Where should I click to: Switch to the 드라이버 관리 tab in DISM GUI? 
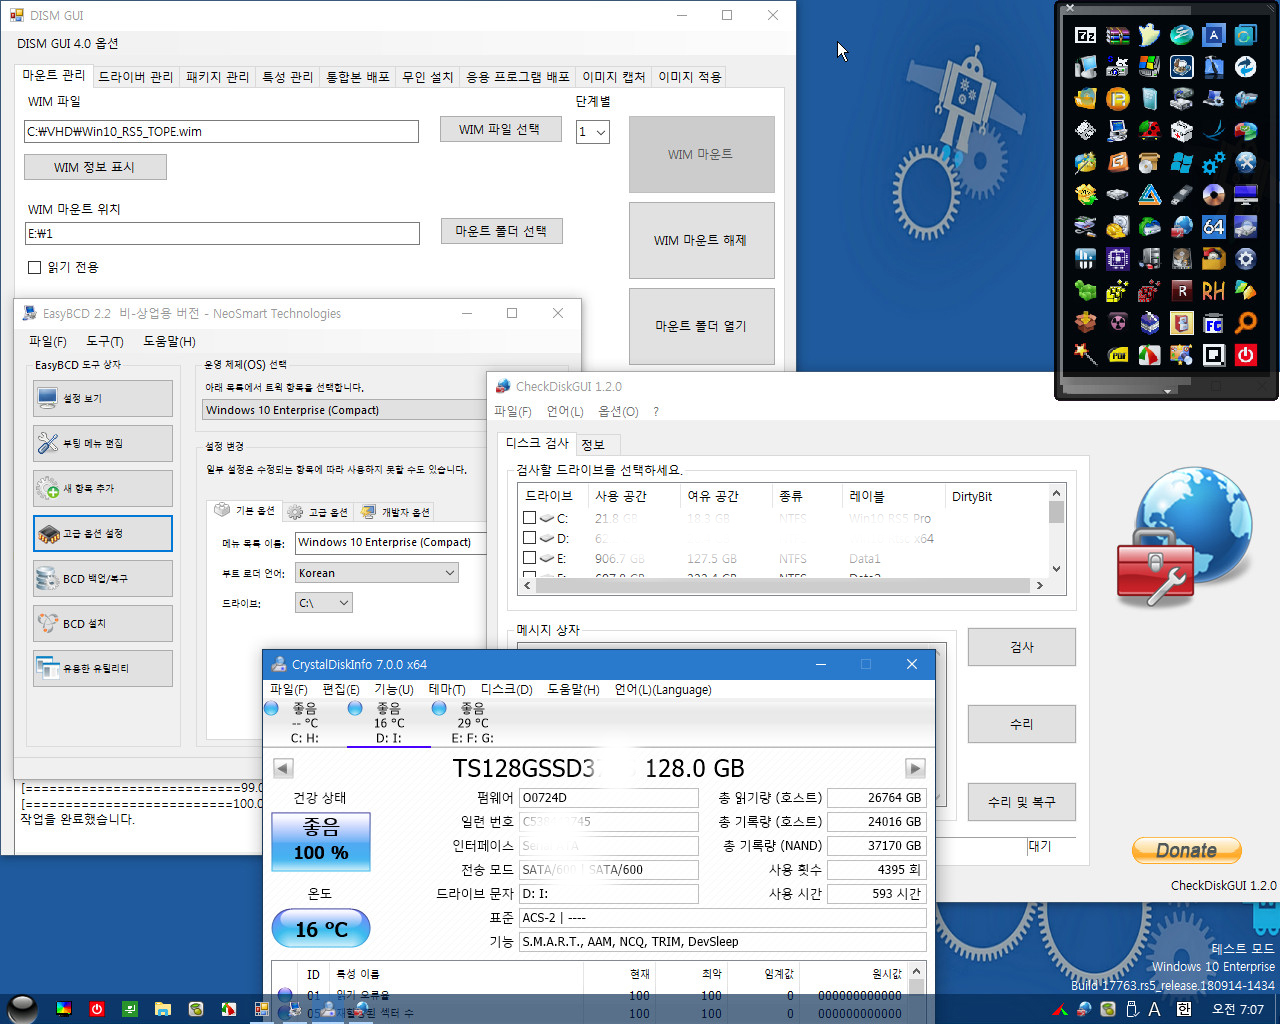[136, 77]
